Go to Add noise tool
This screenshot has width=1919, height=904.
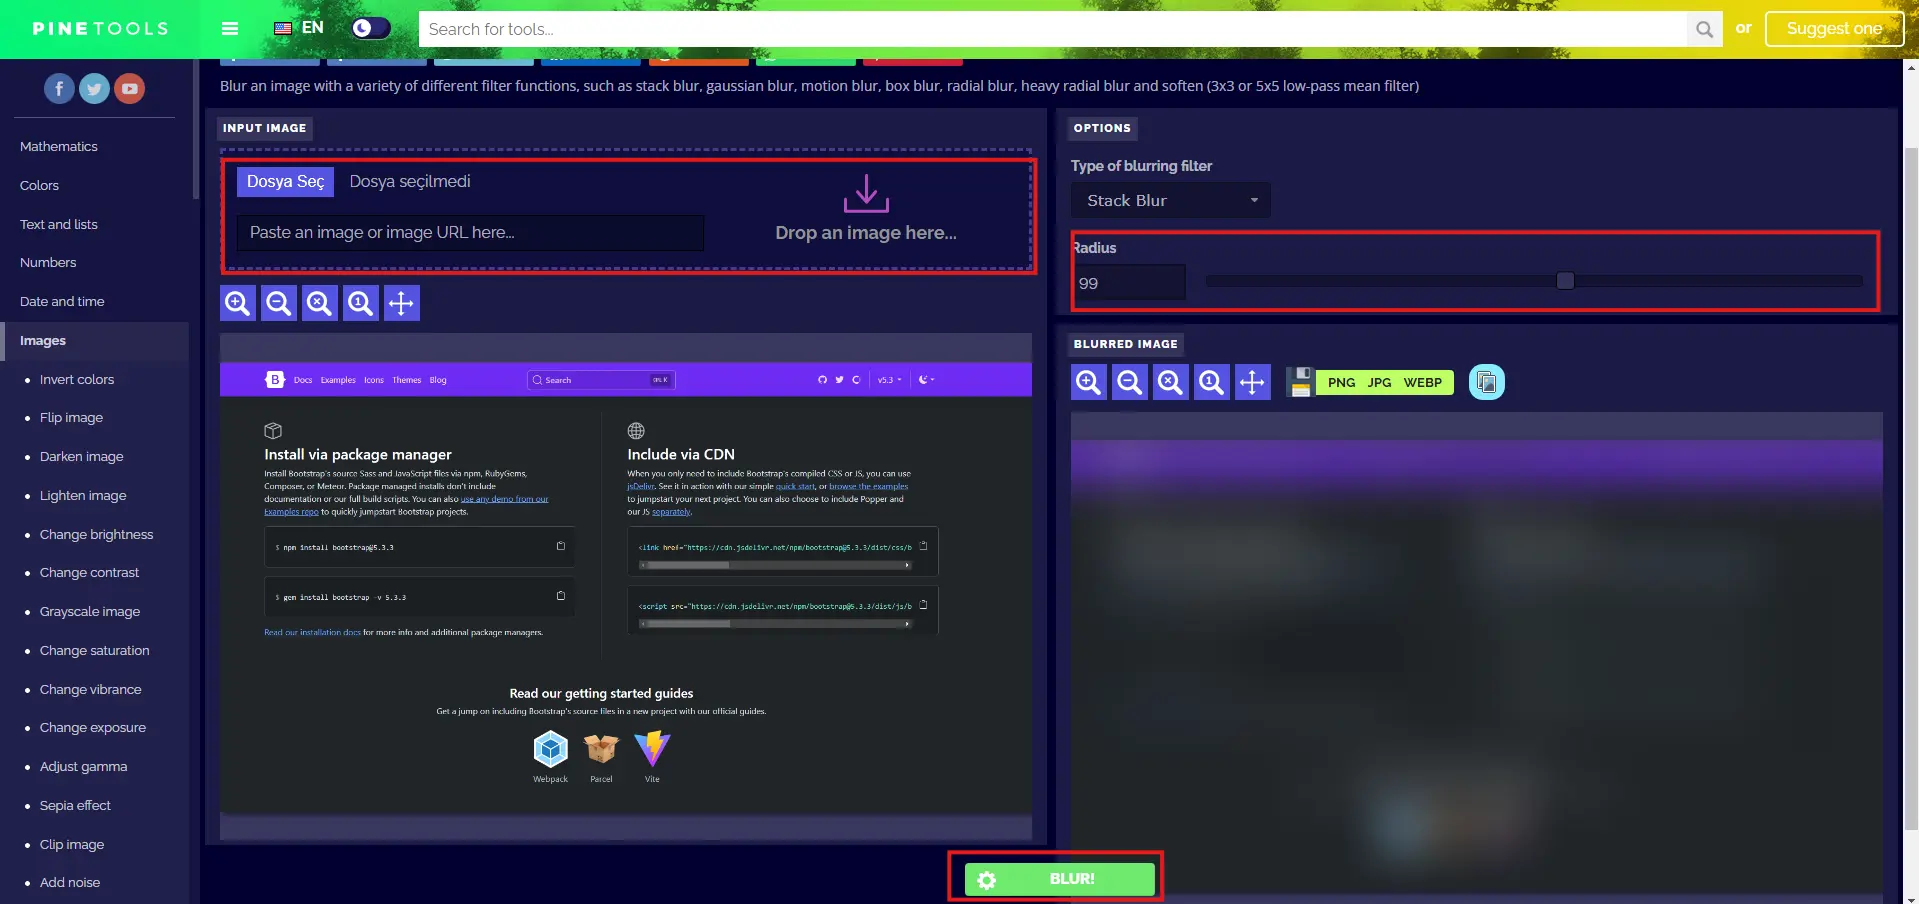pyautogui.click(x=70, y=882)
